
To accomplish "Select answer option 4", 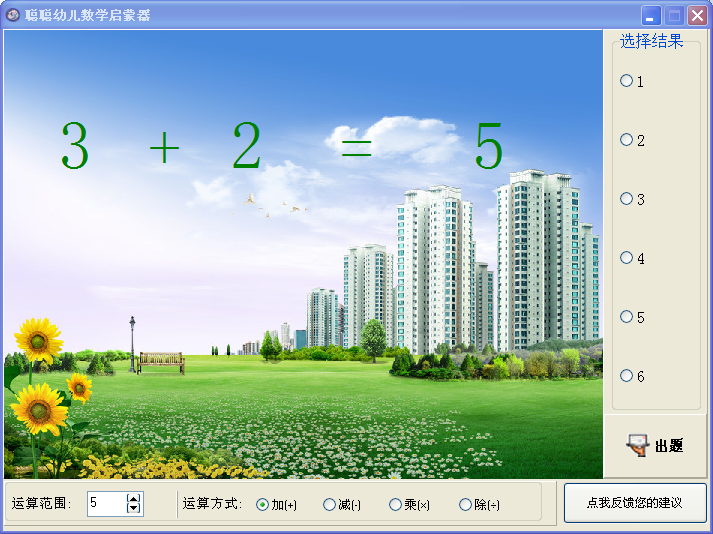I will click(x=632, y=258).
